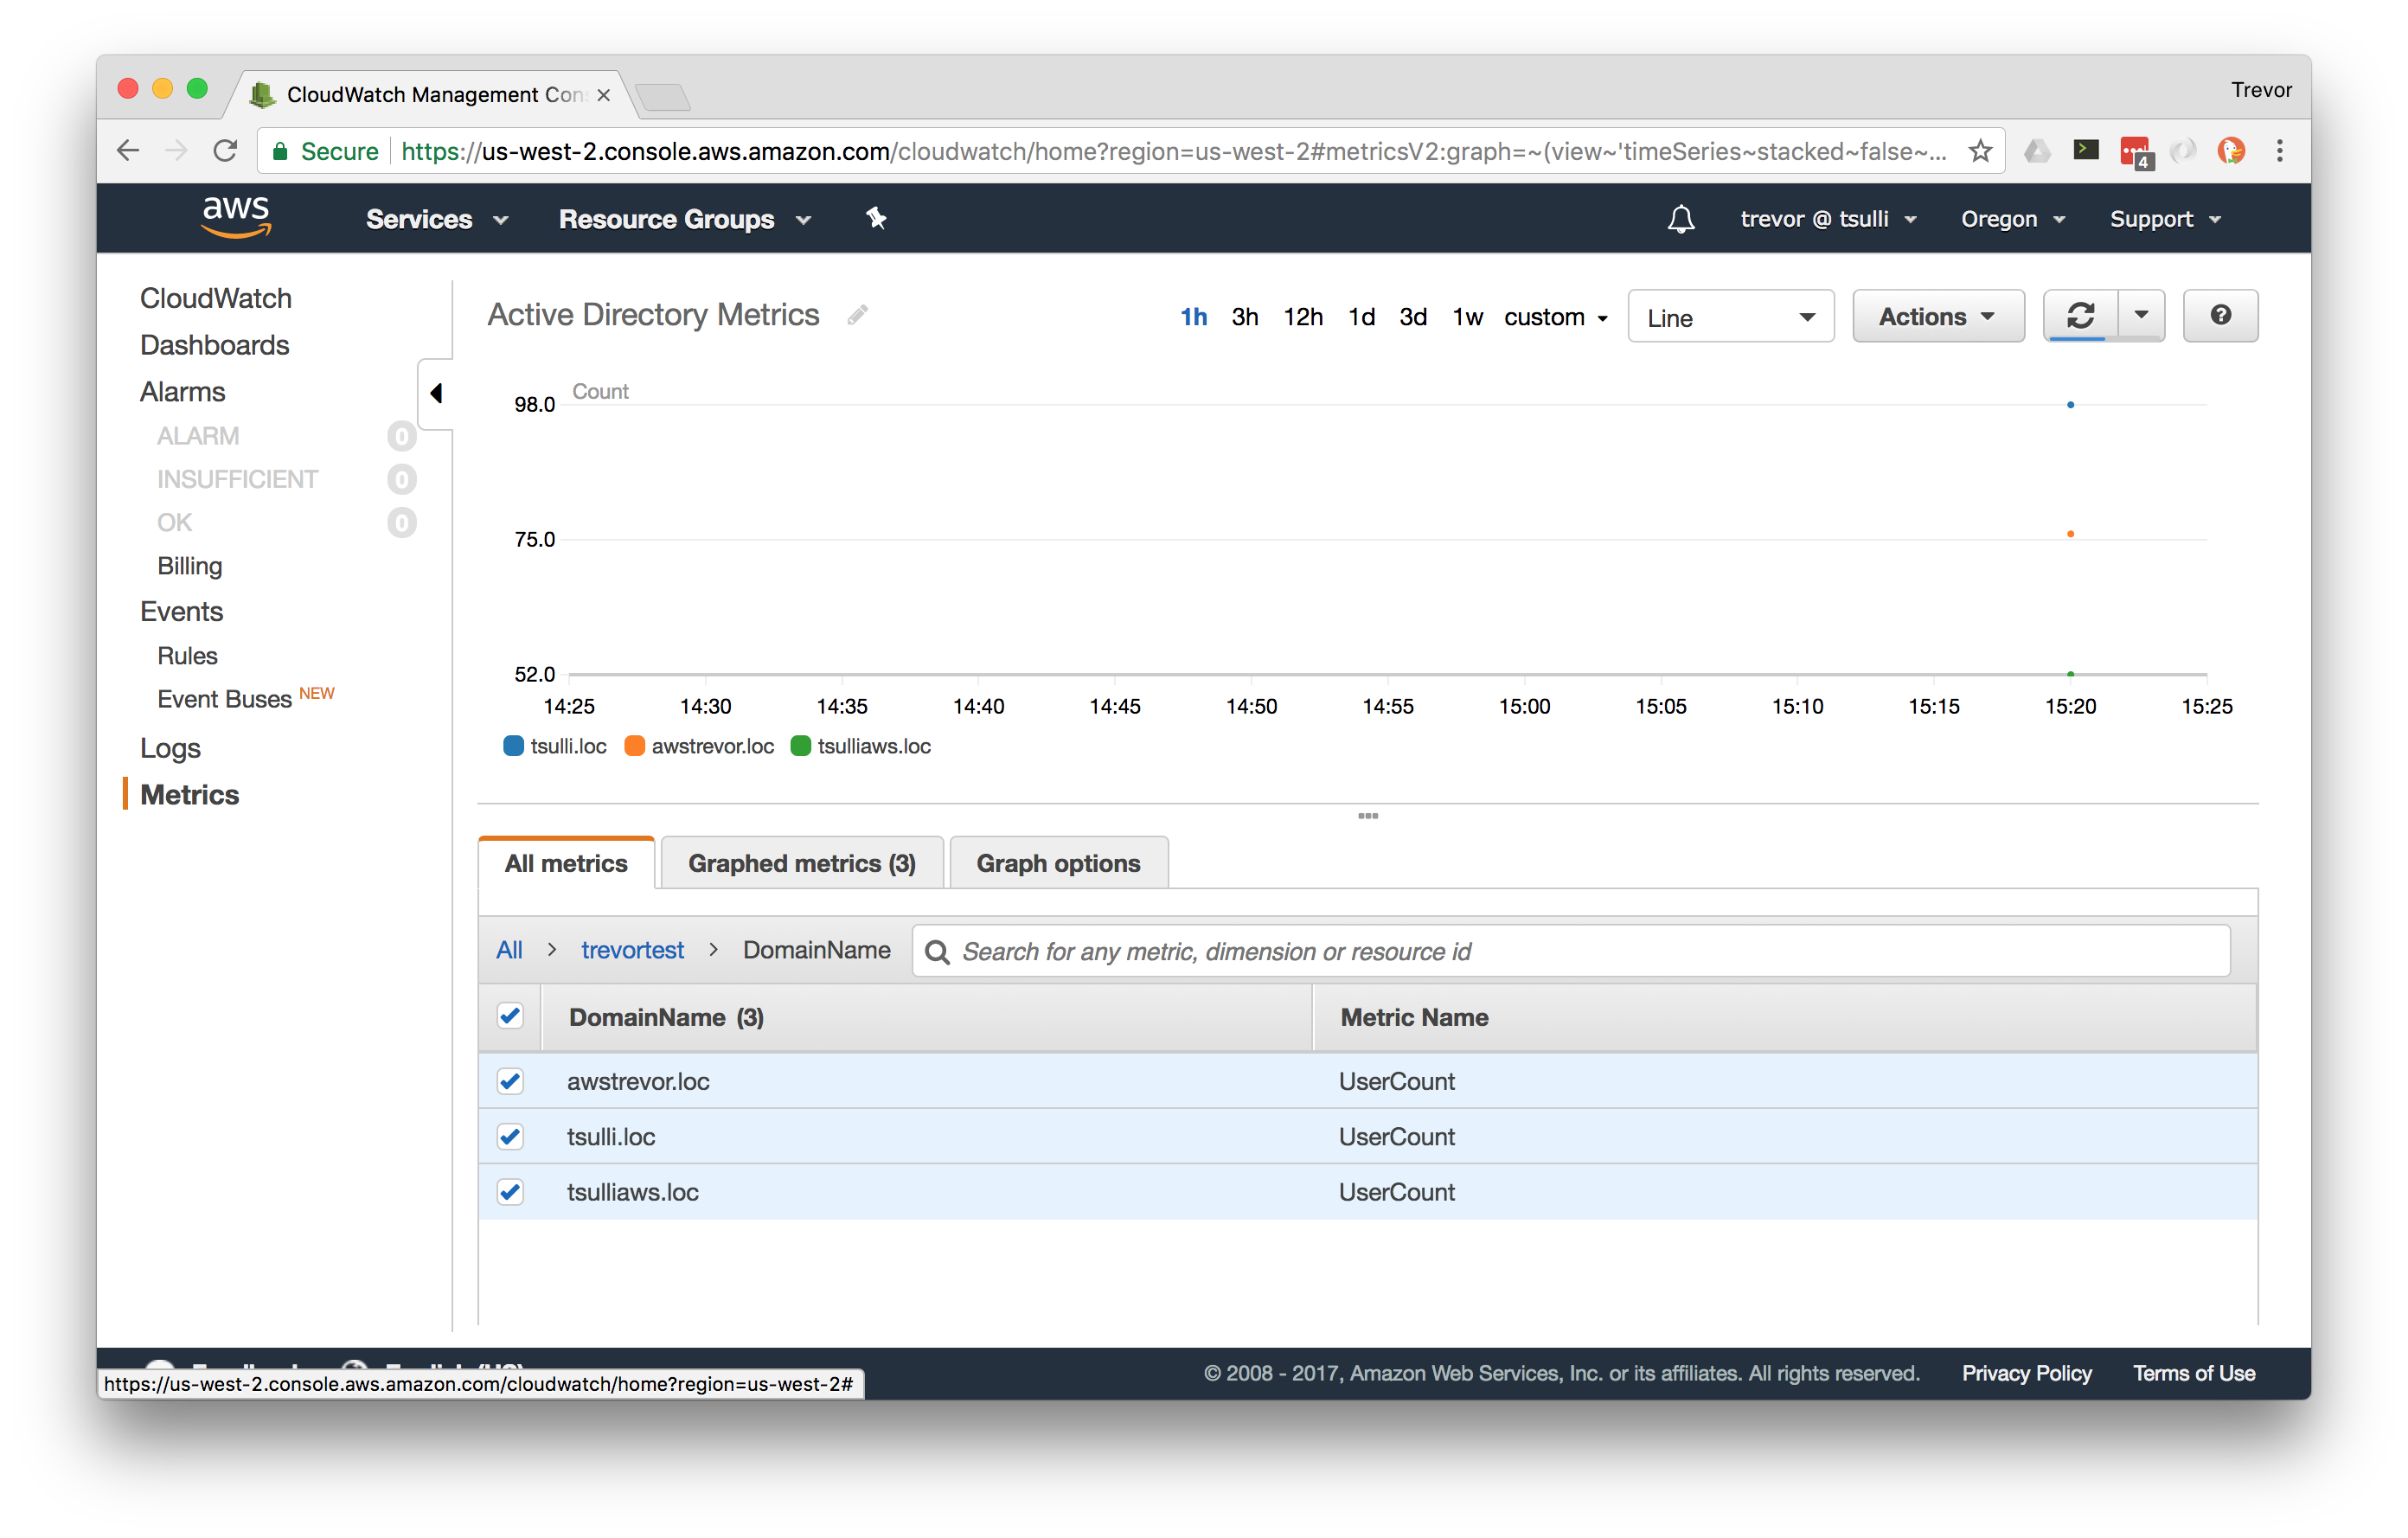Uncheck the tsulliaws.loc metric checkbox
This screenshot has width=2408, height=1538.
point(510,1192)
